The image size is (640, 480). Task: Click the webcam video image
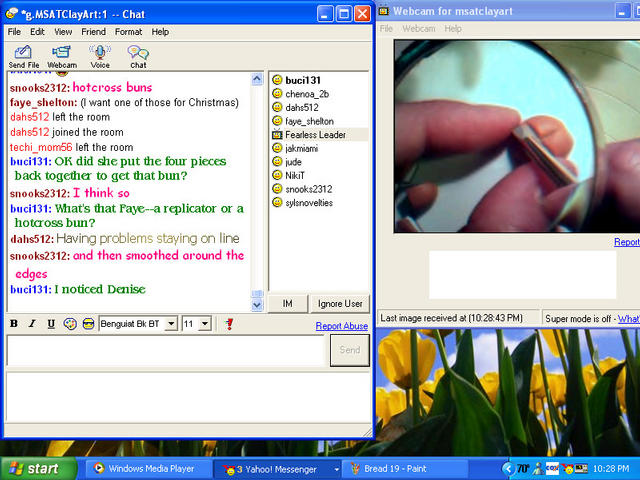click(x=517, y=136)
